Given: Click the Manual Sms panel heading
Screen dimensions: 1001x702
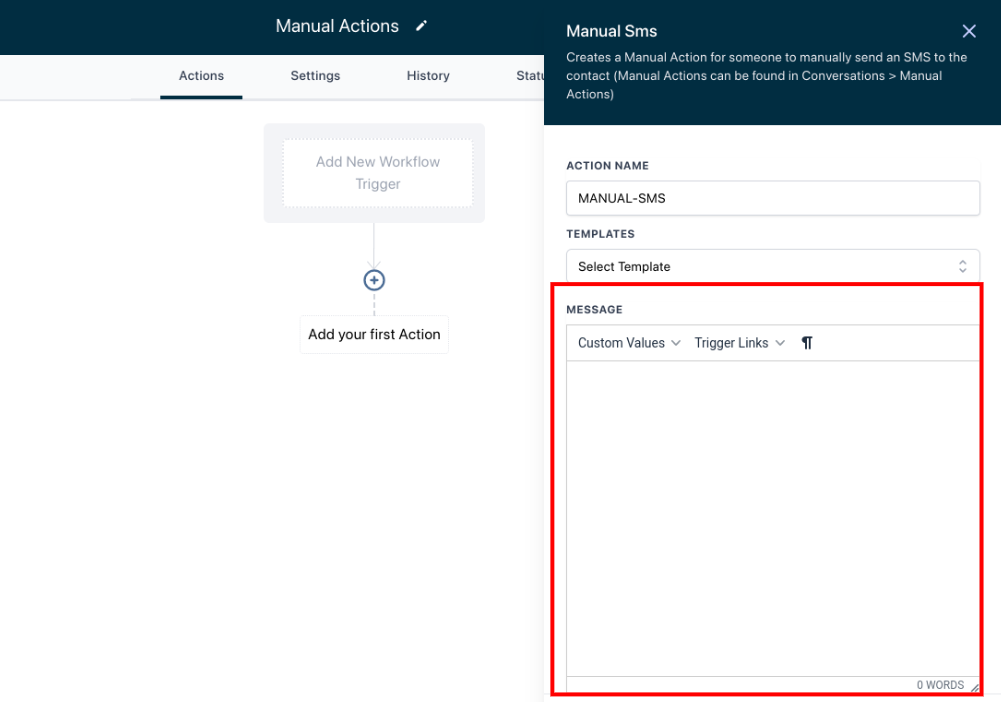Looking at the screenshot, I should click(612, 31).
